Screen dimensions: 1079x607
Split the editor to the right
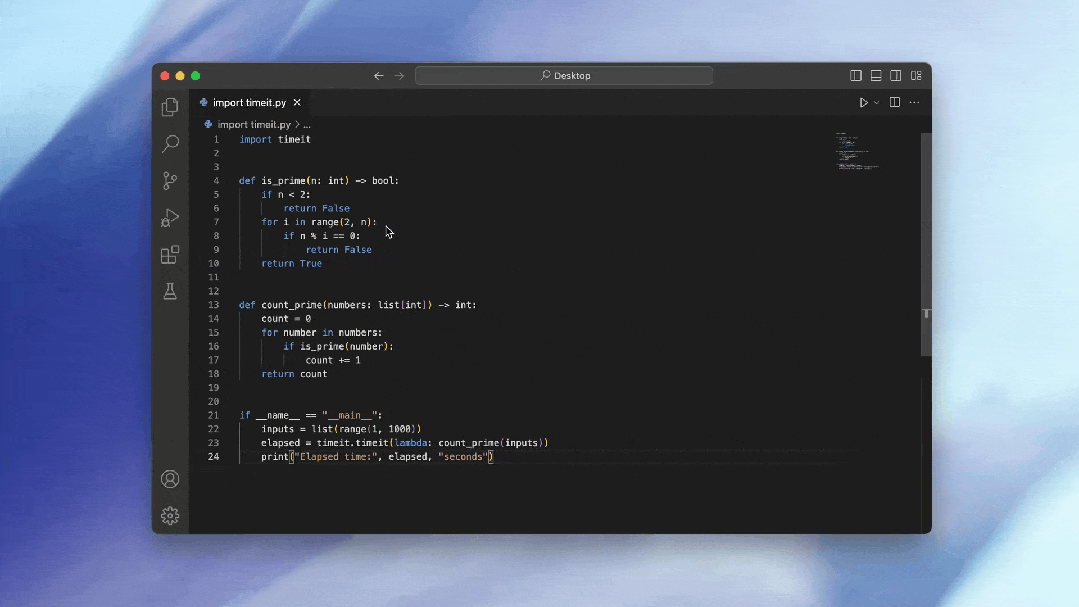tap(895, 103)
